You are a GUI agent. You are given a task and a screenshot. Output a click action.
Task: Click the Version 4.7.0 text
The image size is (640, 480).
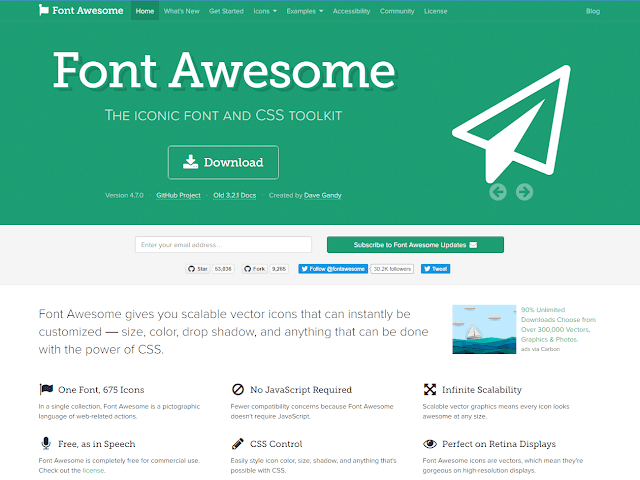point(124,196)
